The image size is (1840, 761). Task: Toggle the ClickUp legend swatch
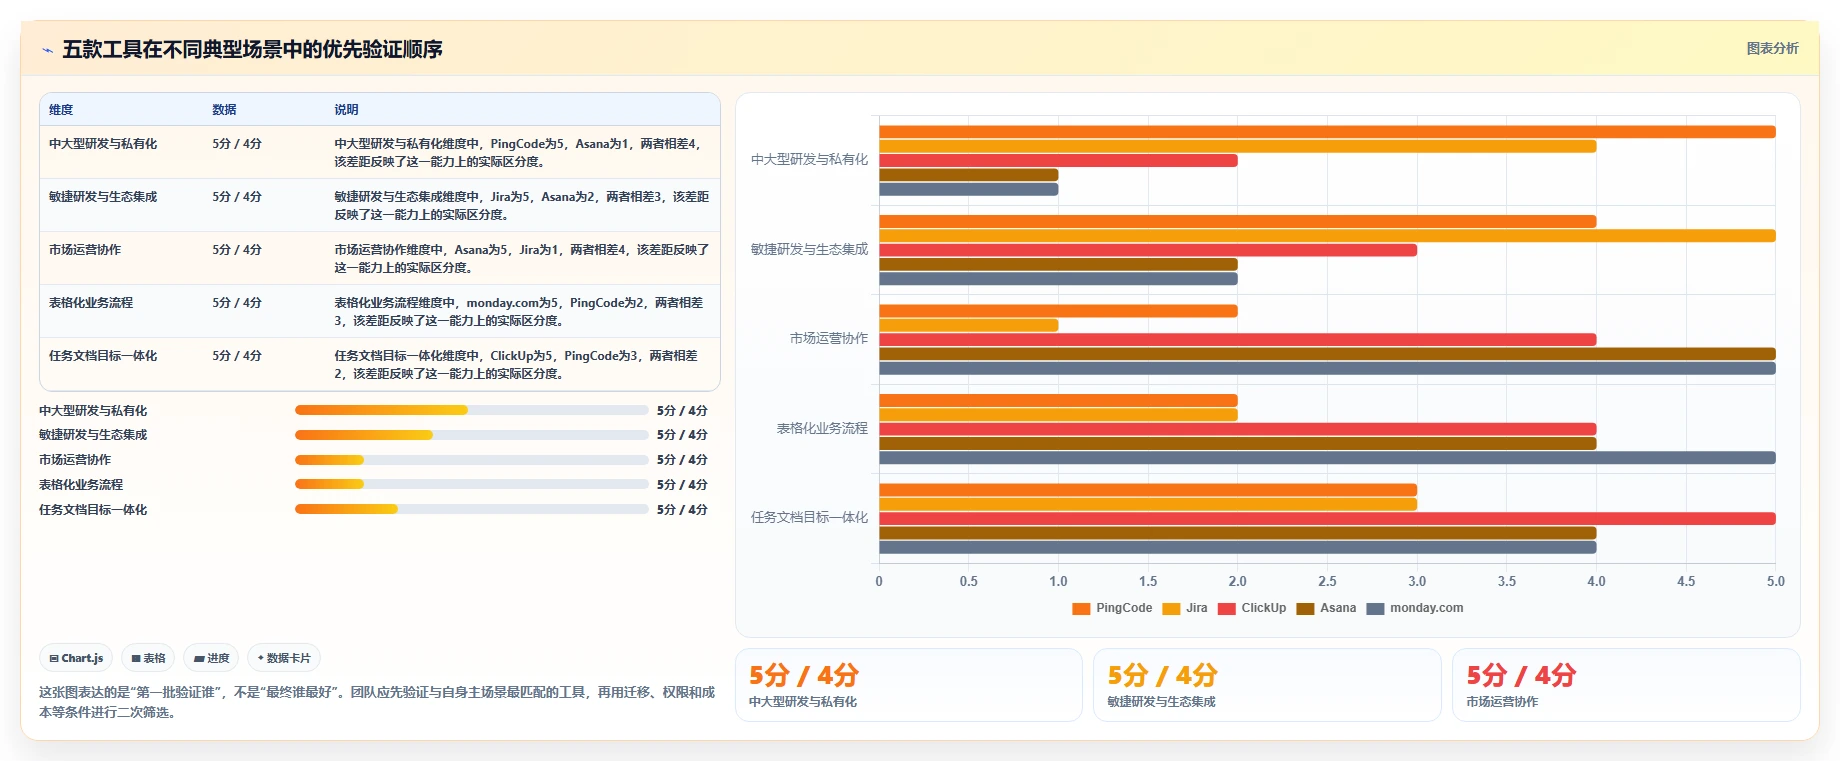1227,608
